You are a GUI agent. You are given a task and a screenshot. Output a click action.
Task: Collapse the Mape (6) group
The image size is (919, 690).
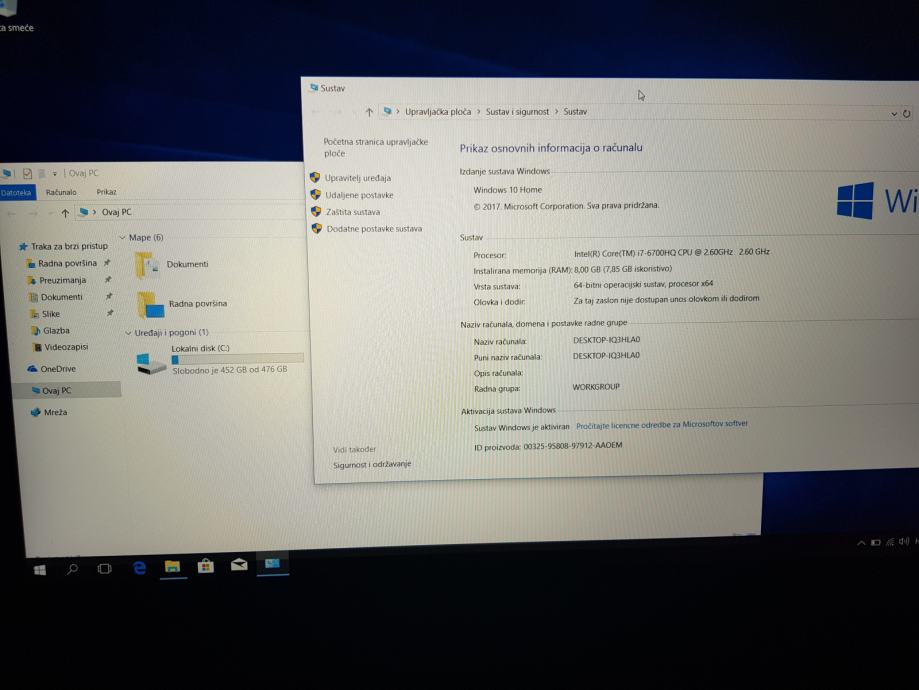122,237
